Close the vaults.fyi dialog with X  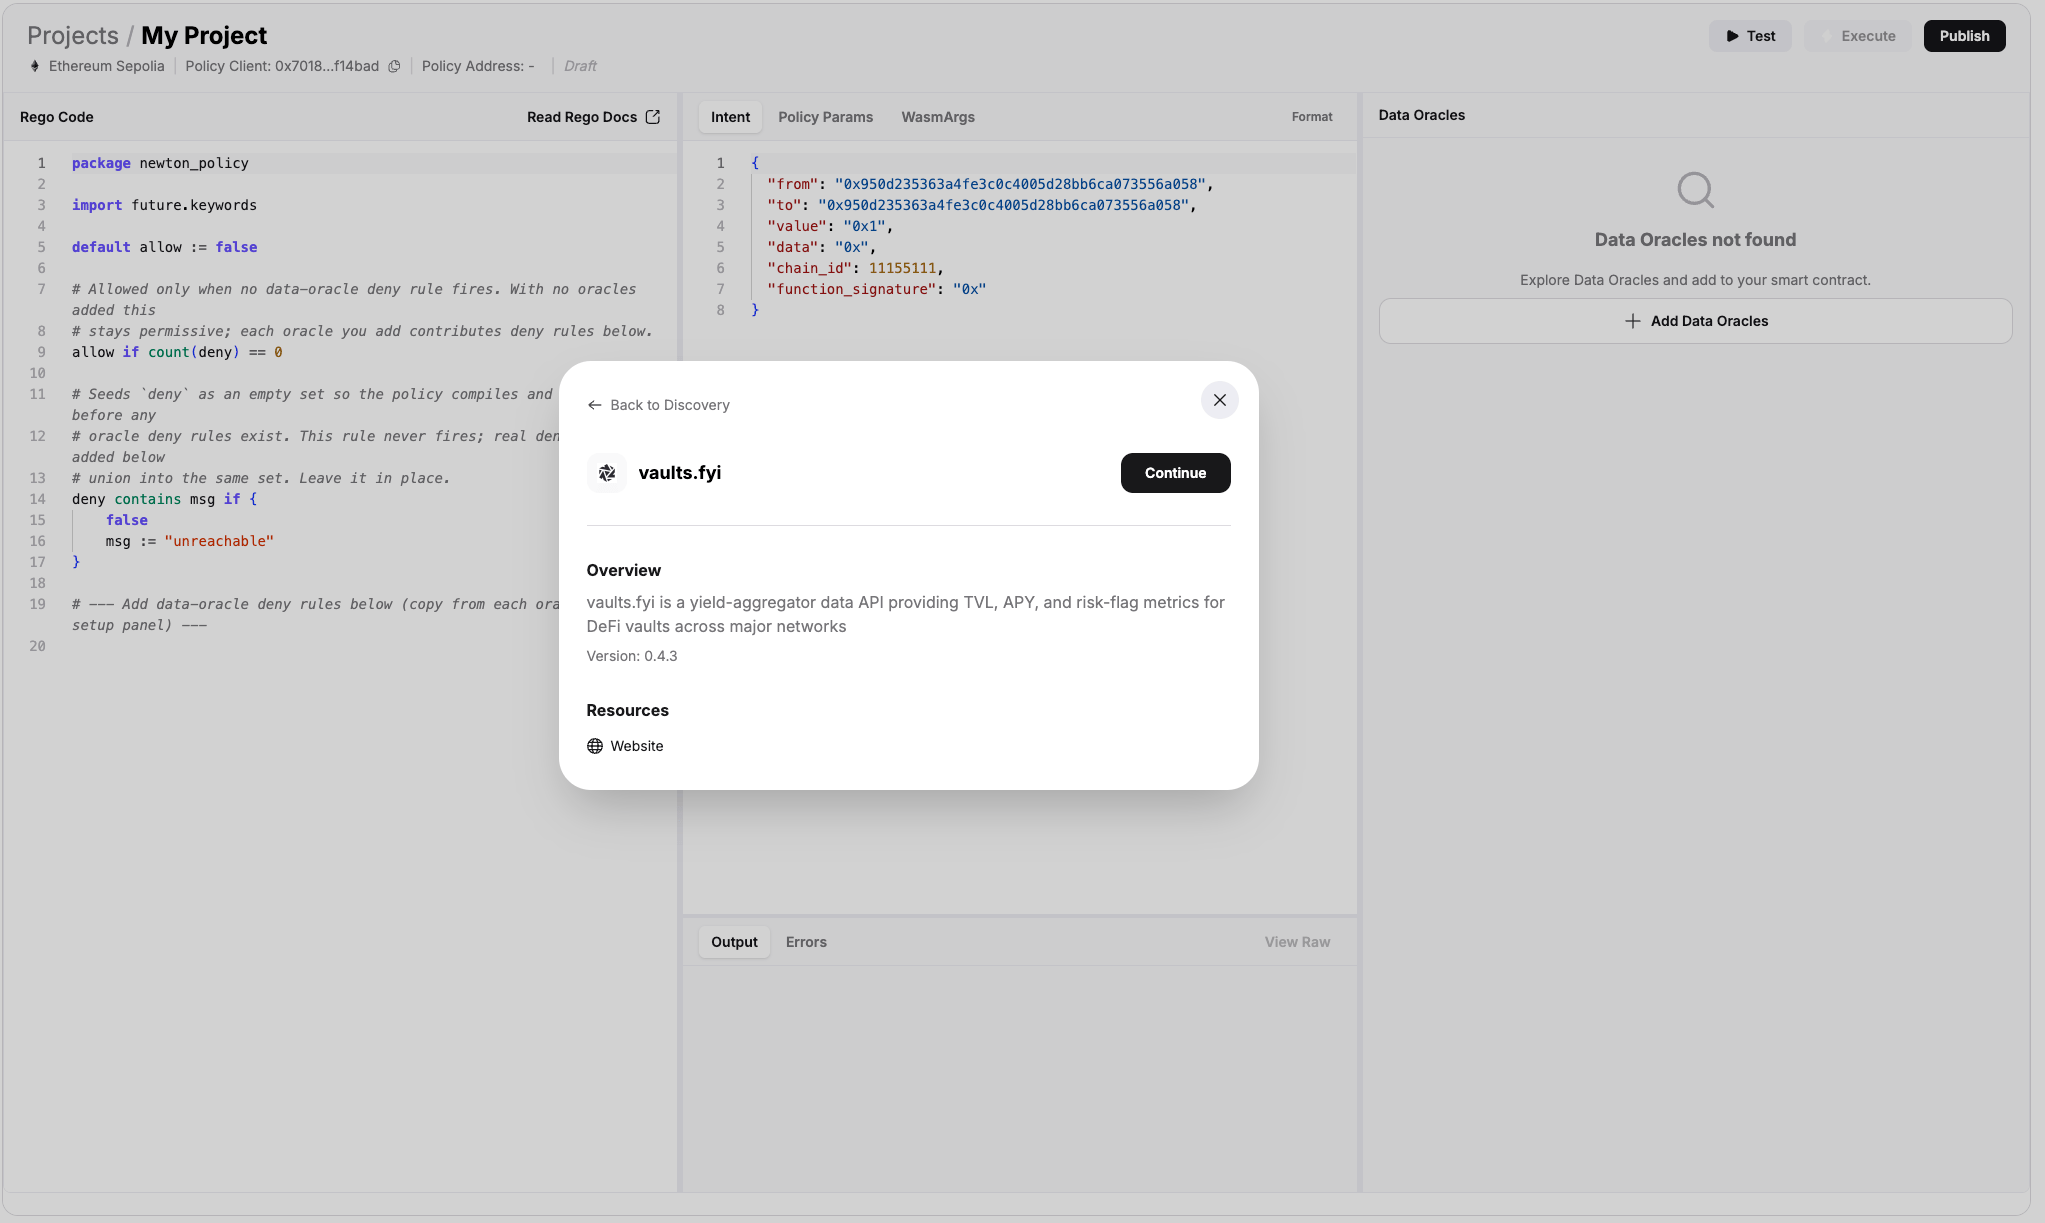pyautogui.click(x=1219, y=400)
